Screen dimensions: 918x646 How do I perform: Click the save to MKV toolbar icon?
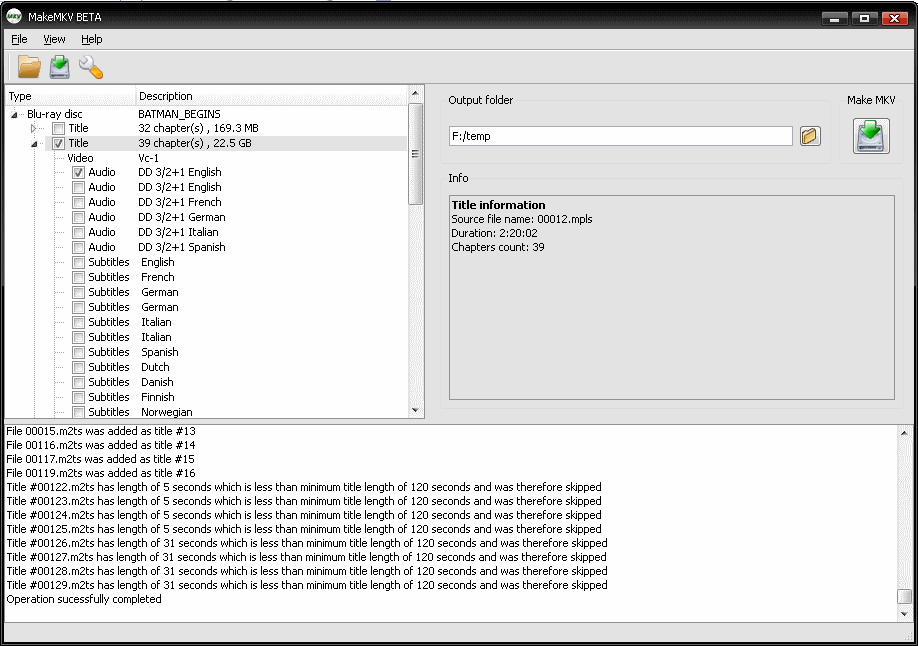(x=60, y=67)
